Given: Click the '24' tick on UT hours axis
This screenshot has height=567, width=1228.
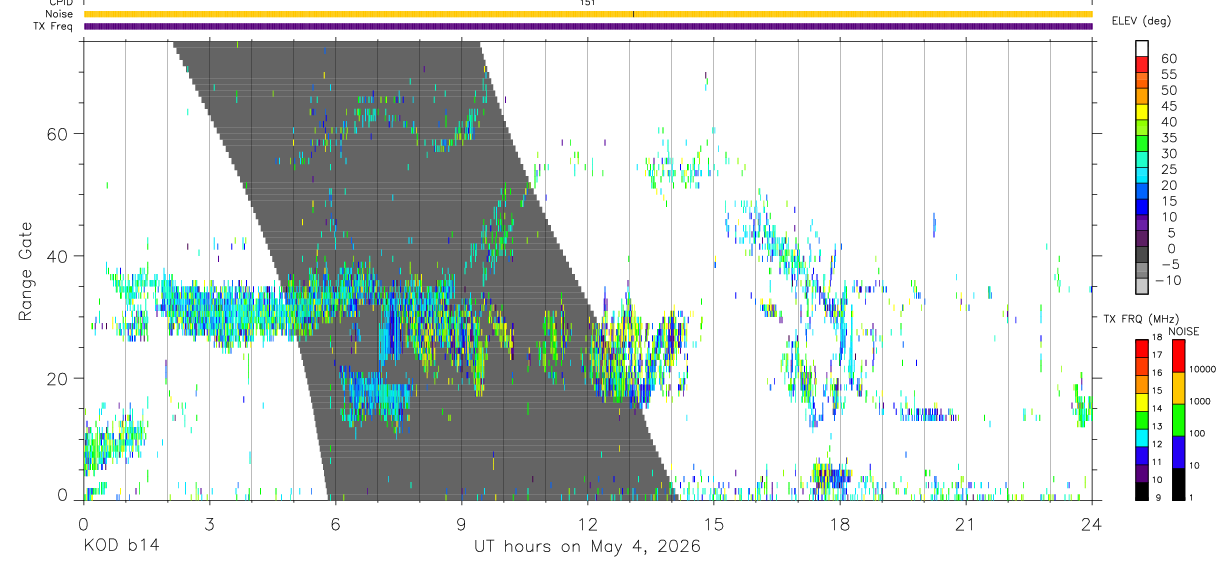Looking at the screenshot, I should pos(1092,523).
